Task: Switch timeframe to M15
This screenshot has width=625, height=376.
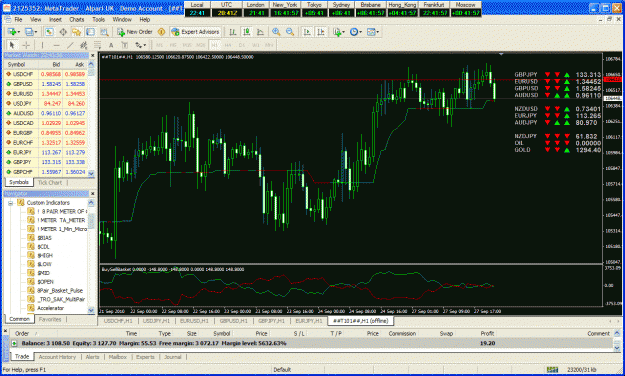Action: coord(187,45)
